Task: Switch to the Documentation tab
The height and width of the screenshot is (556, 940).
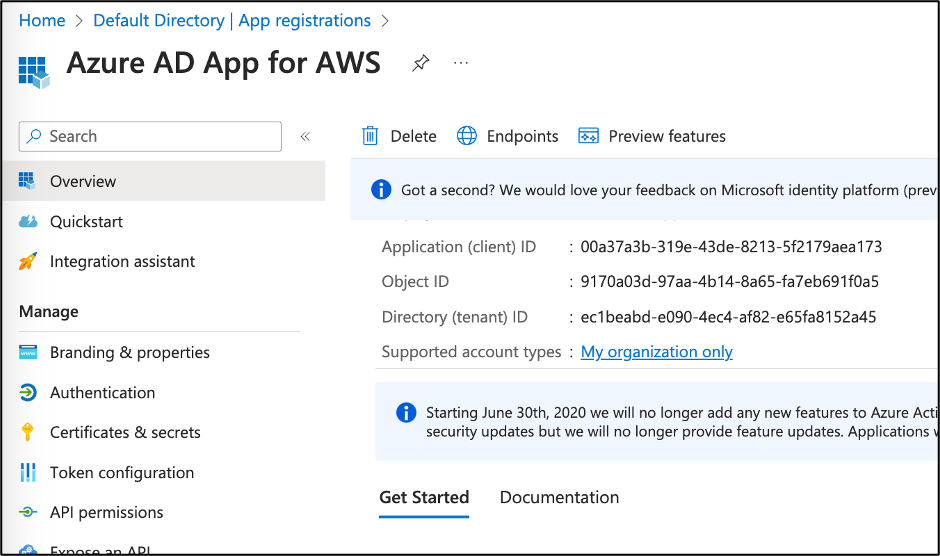Action: 559,497
